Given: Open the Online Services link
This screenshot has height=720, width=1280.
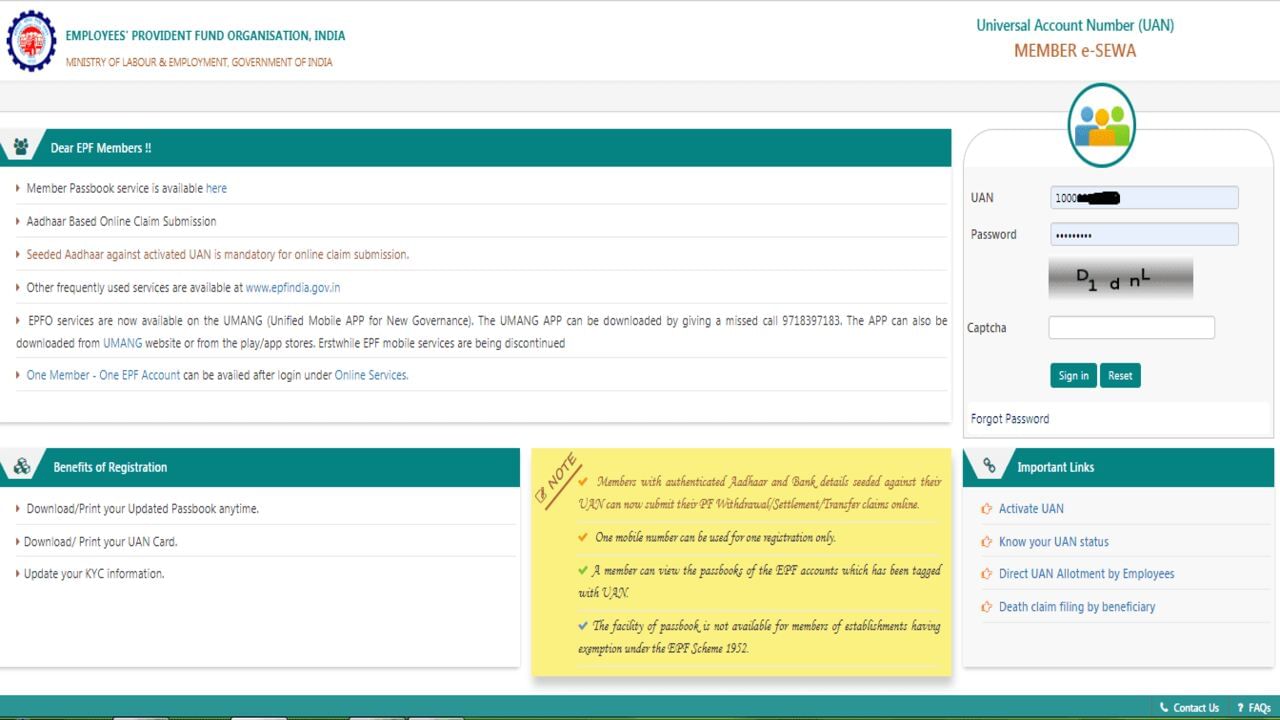Looking at the screenshot, I should click(371, 375).
